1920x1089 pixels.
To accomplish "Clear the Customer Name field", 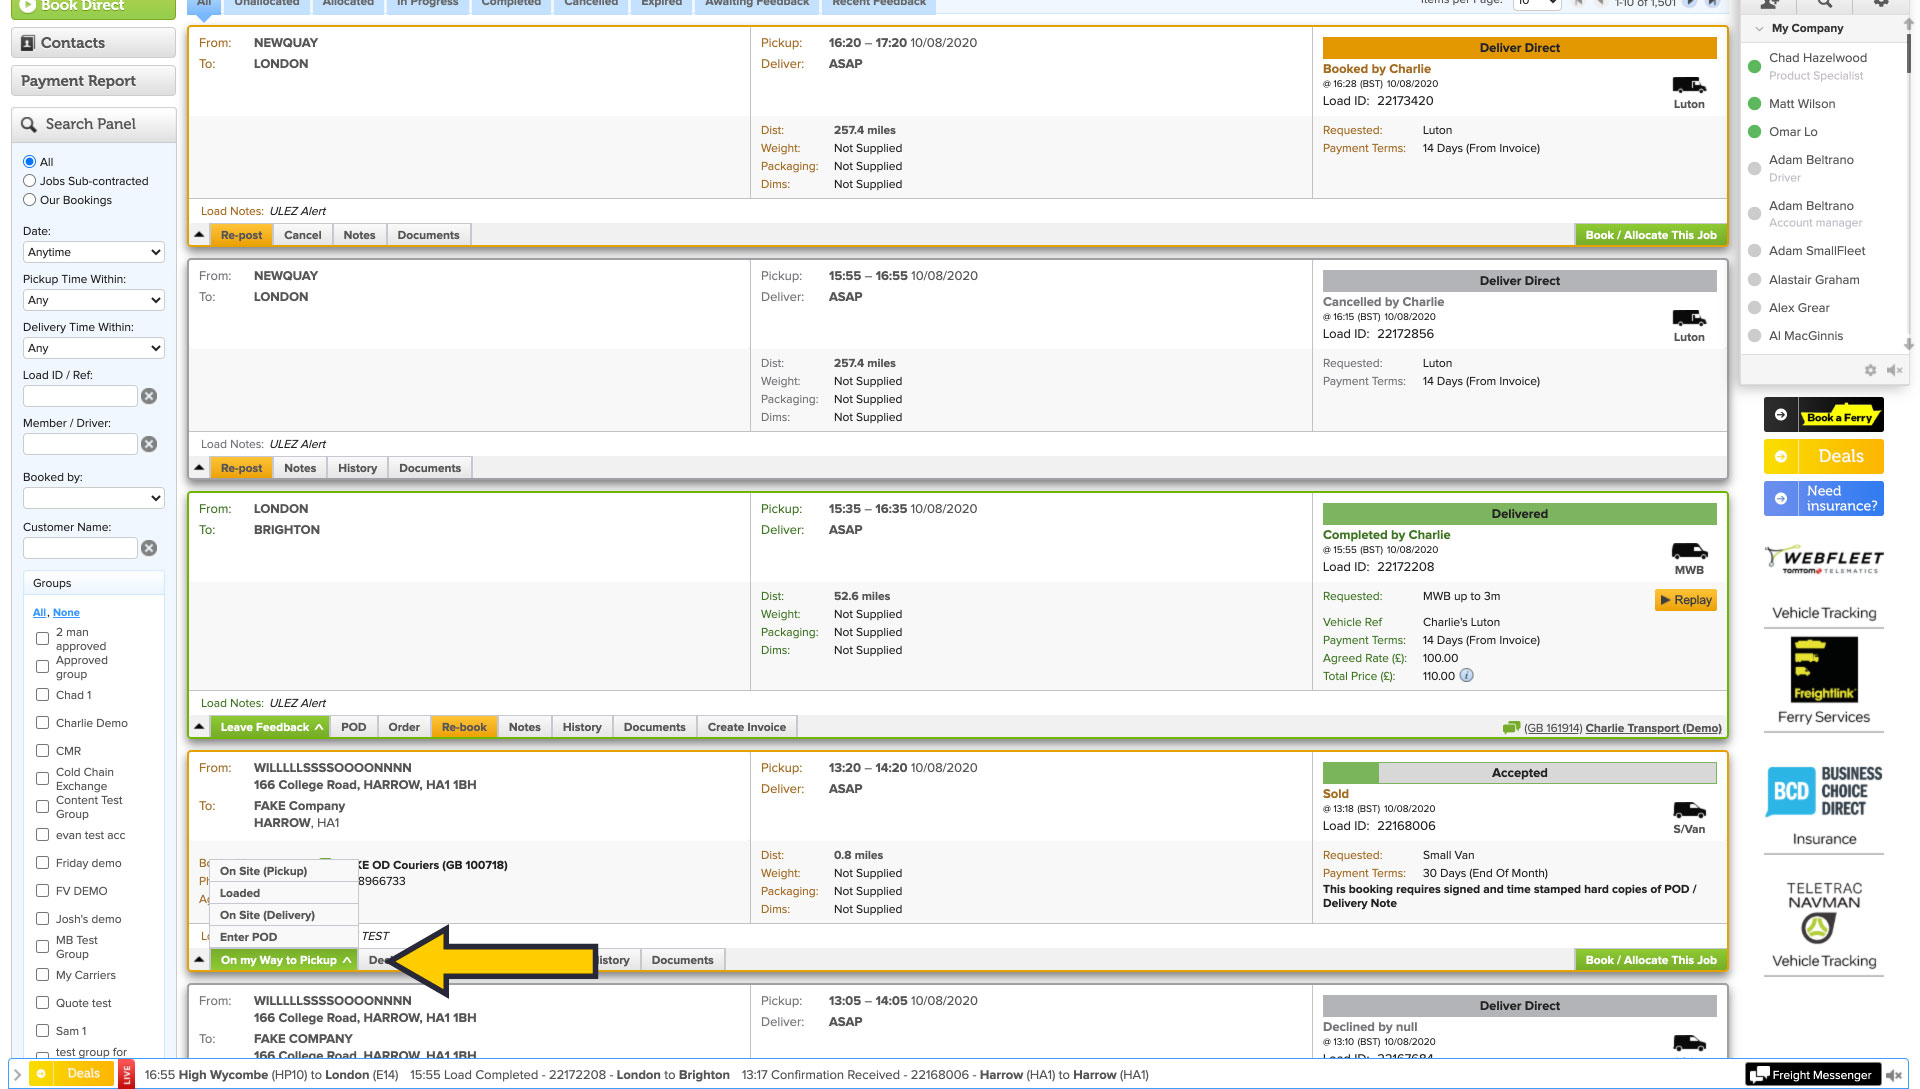I will (149, 548).
